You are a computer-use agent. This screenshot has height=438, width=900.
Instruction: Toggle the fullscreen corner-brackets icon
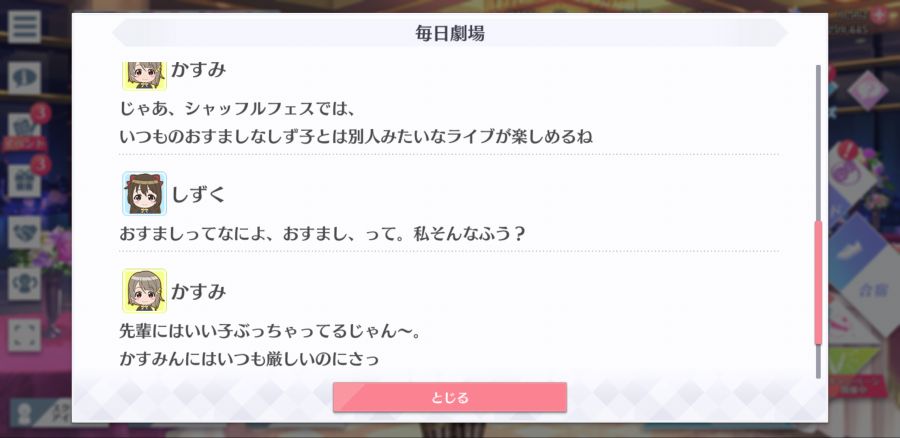pyautogui.click(x=24, y=335)
